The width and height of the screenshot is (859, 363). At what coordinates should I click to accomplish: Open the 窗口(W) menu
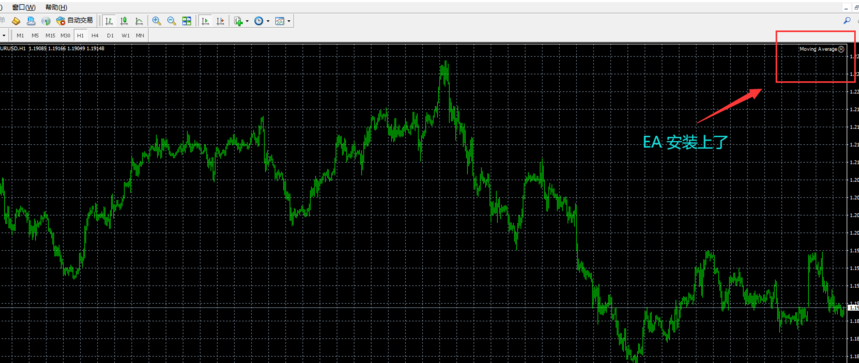(x=24, y=7)
